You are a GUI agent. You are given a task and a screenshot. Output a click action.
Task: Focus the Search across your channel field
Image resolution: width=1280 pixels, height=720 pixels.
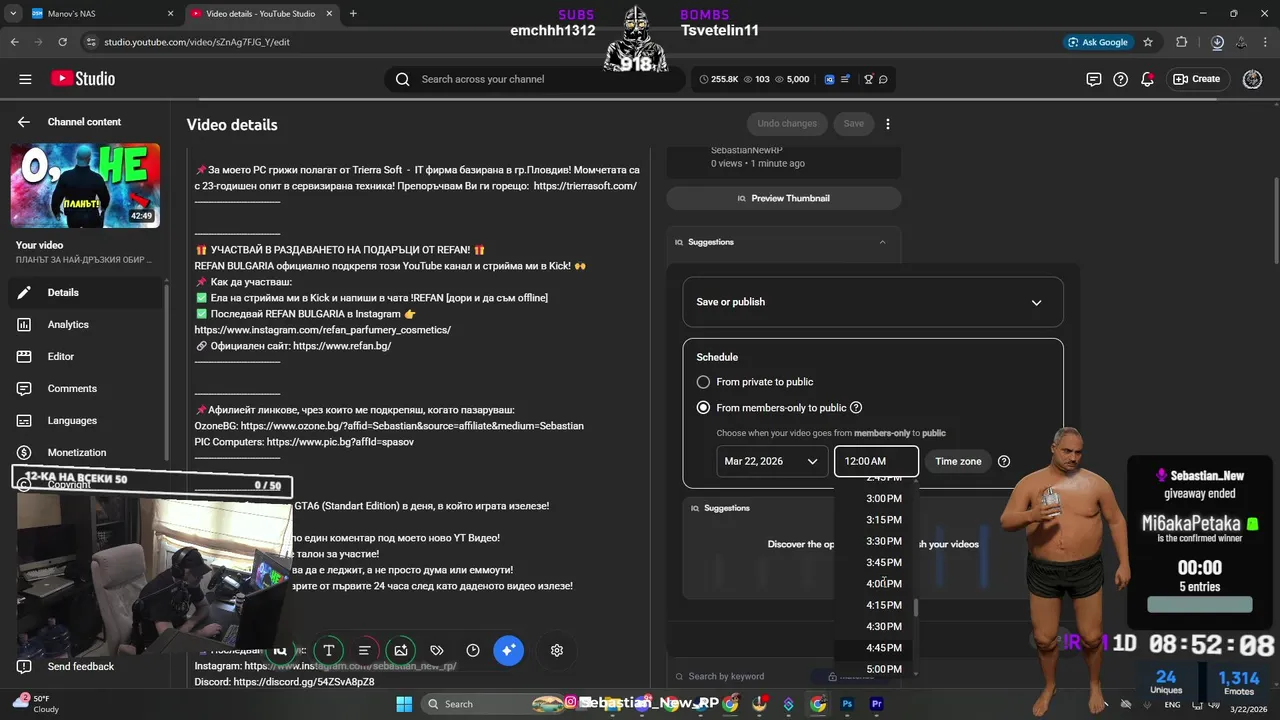click(535, 79)
